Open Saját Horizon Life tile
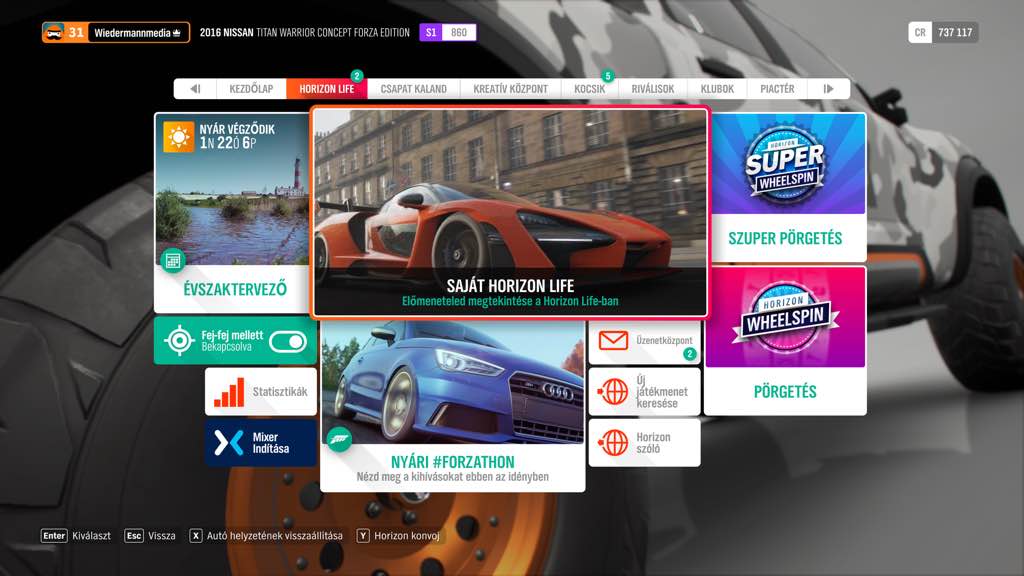Image resolution: width=1024 pixels, height=576 pixels. click(509, 212)
